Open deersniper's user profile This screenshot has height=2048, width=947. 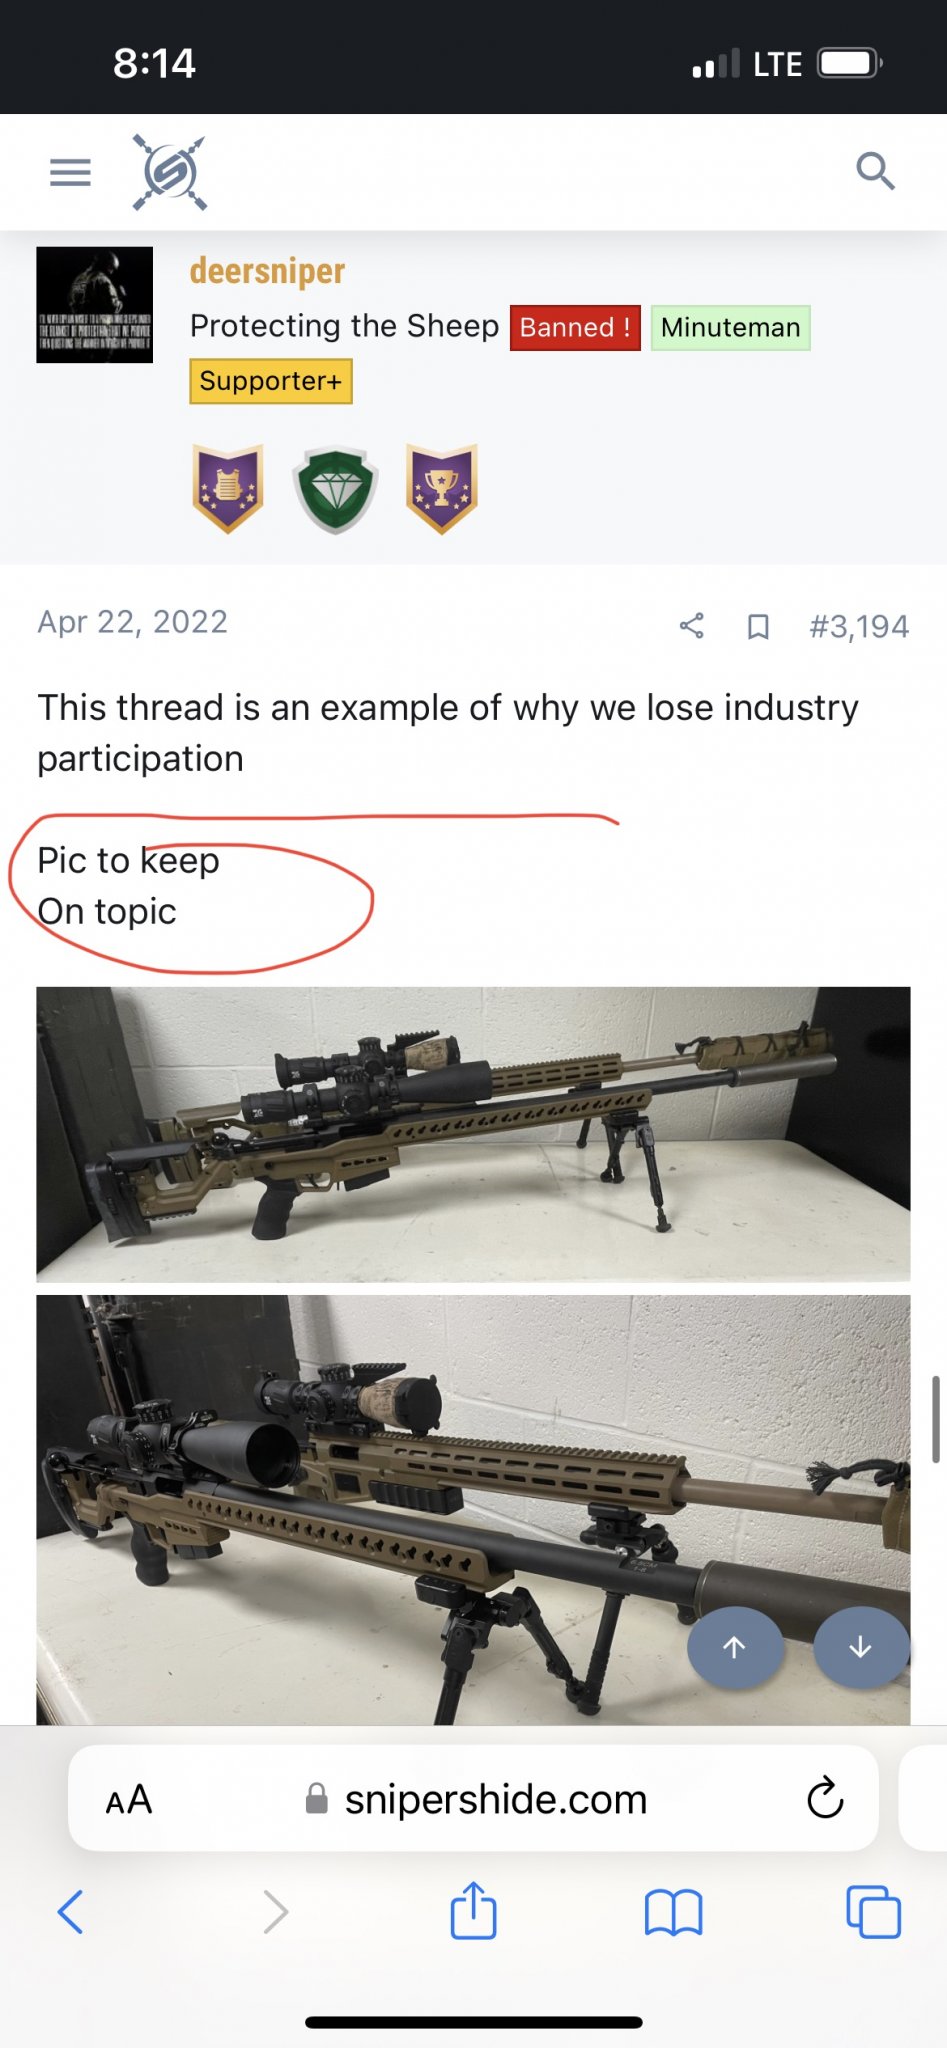tap(267, 271)
